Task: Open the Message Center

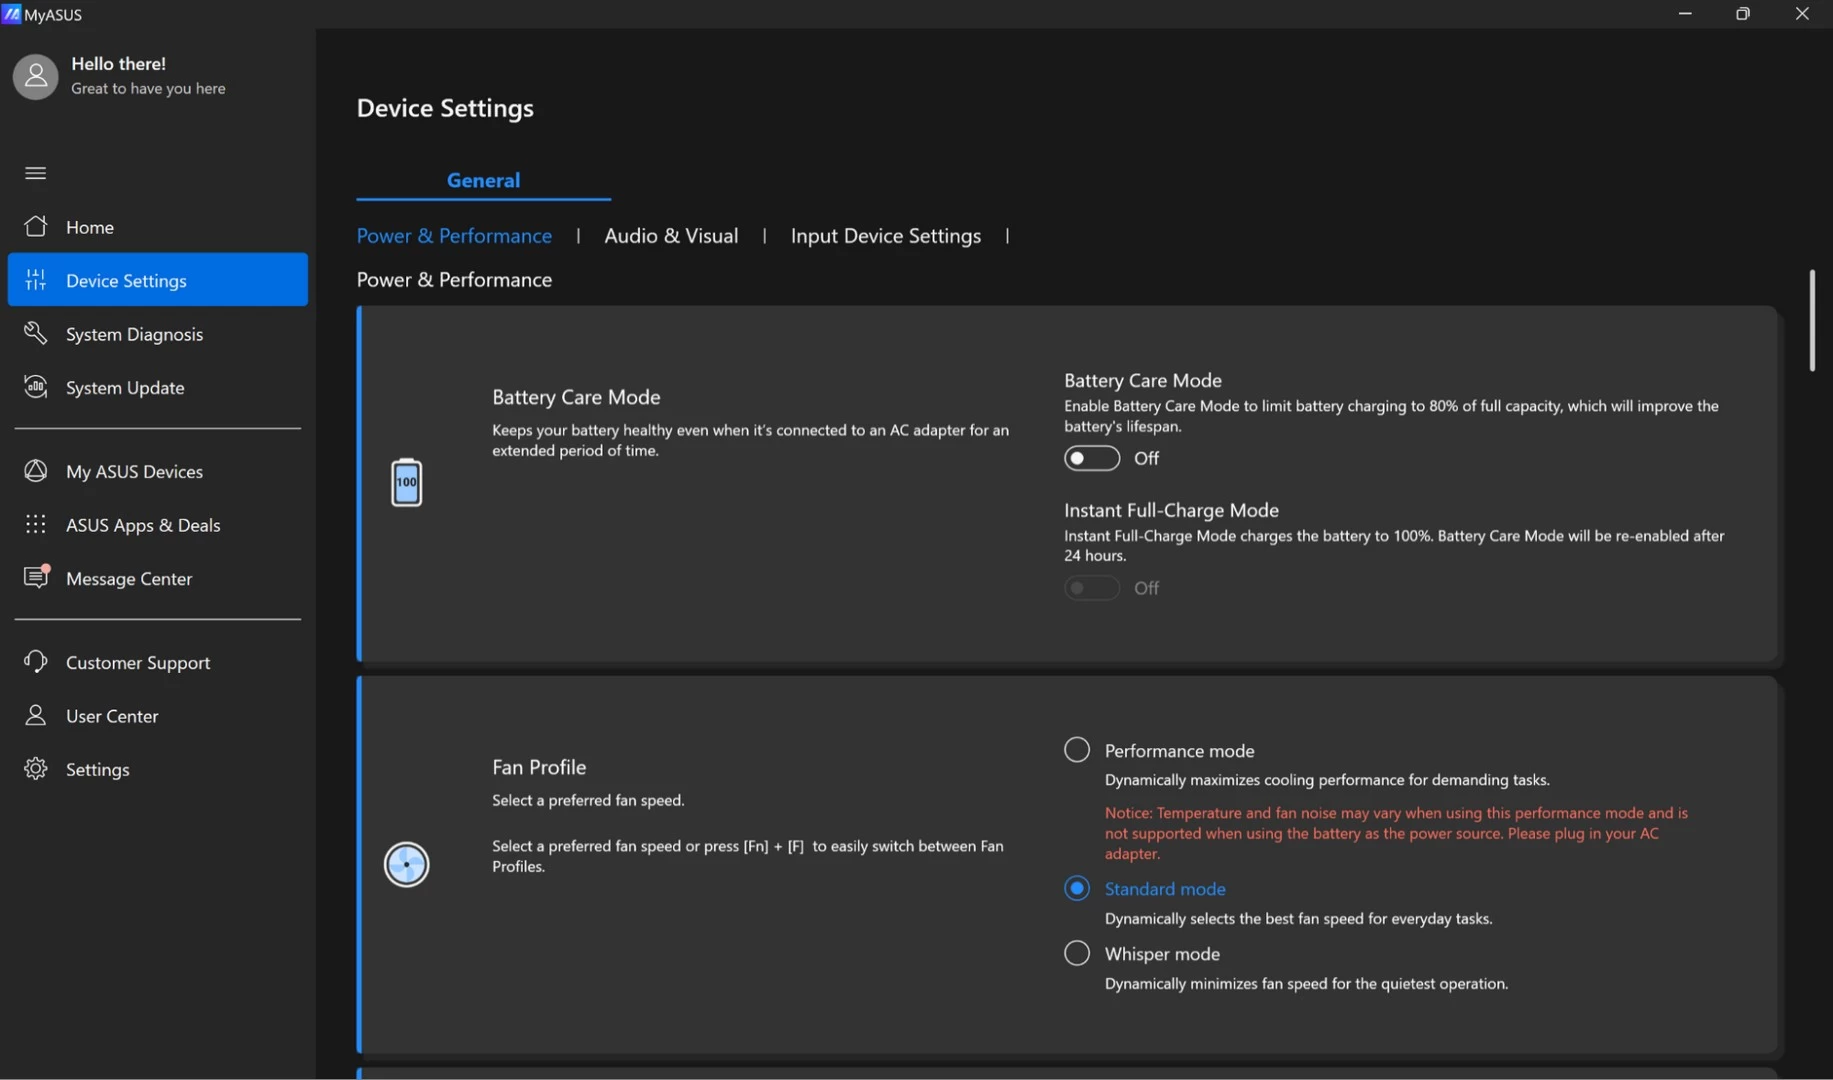Action: pos(128,579)
